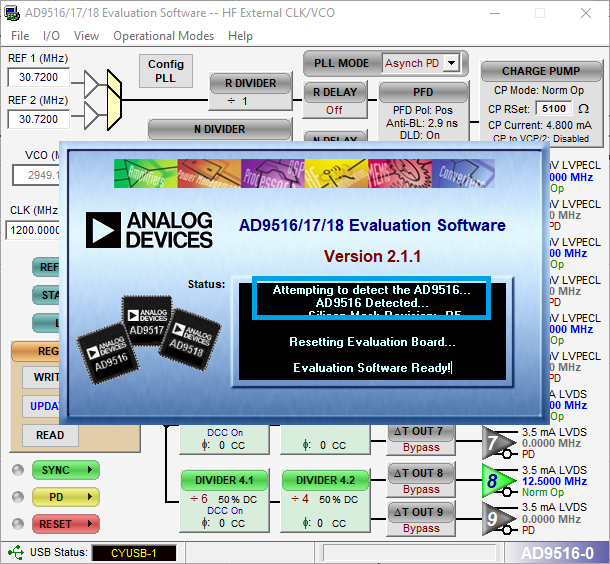
Task: Click the yellow PD button
Action: click(x=66, y=497)
